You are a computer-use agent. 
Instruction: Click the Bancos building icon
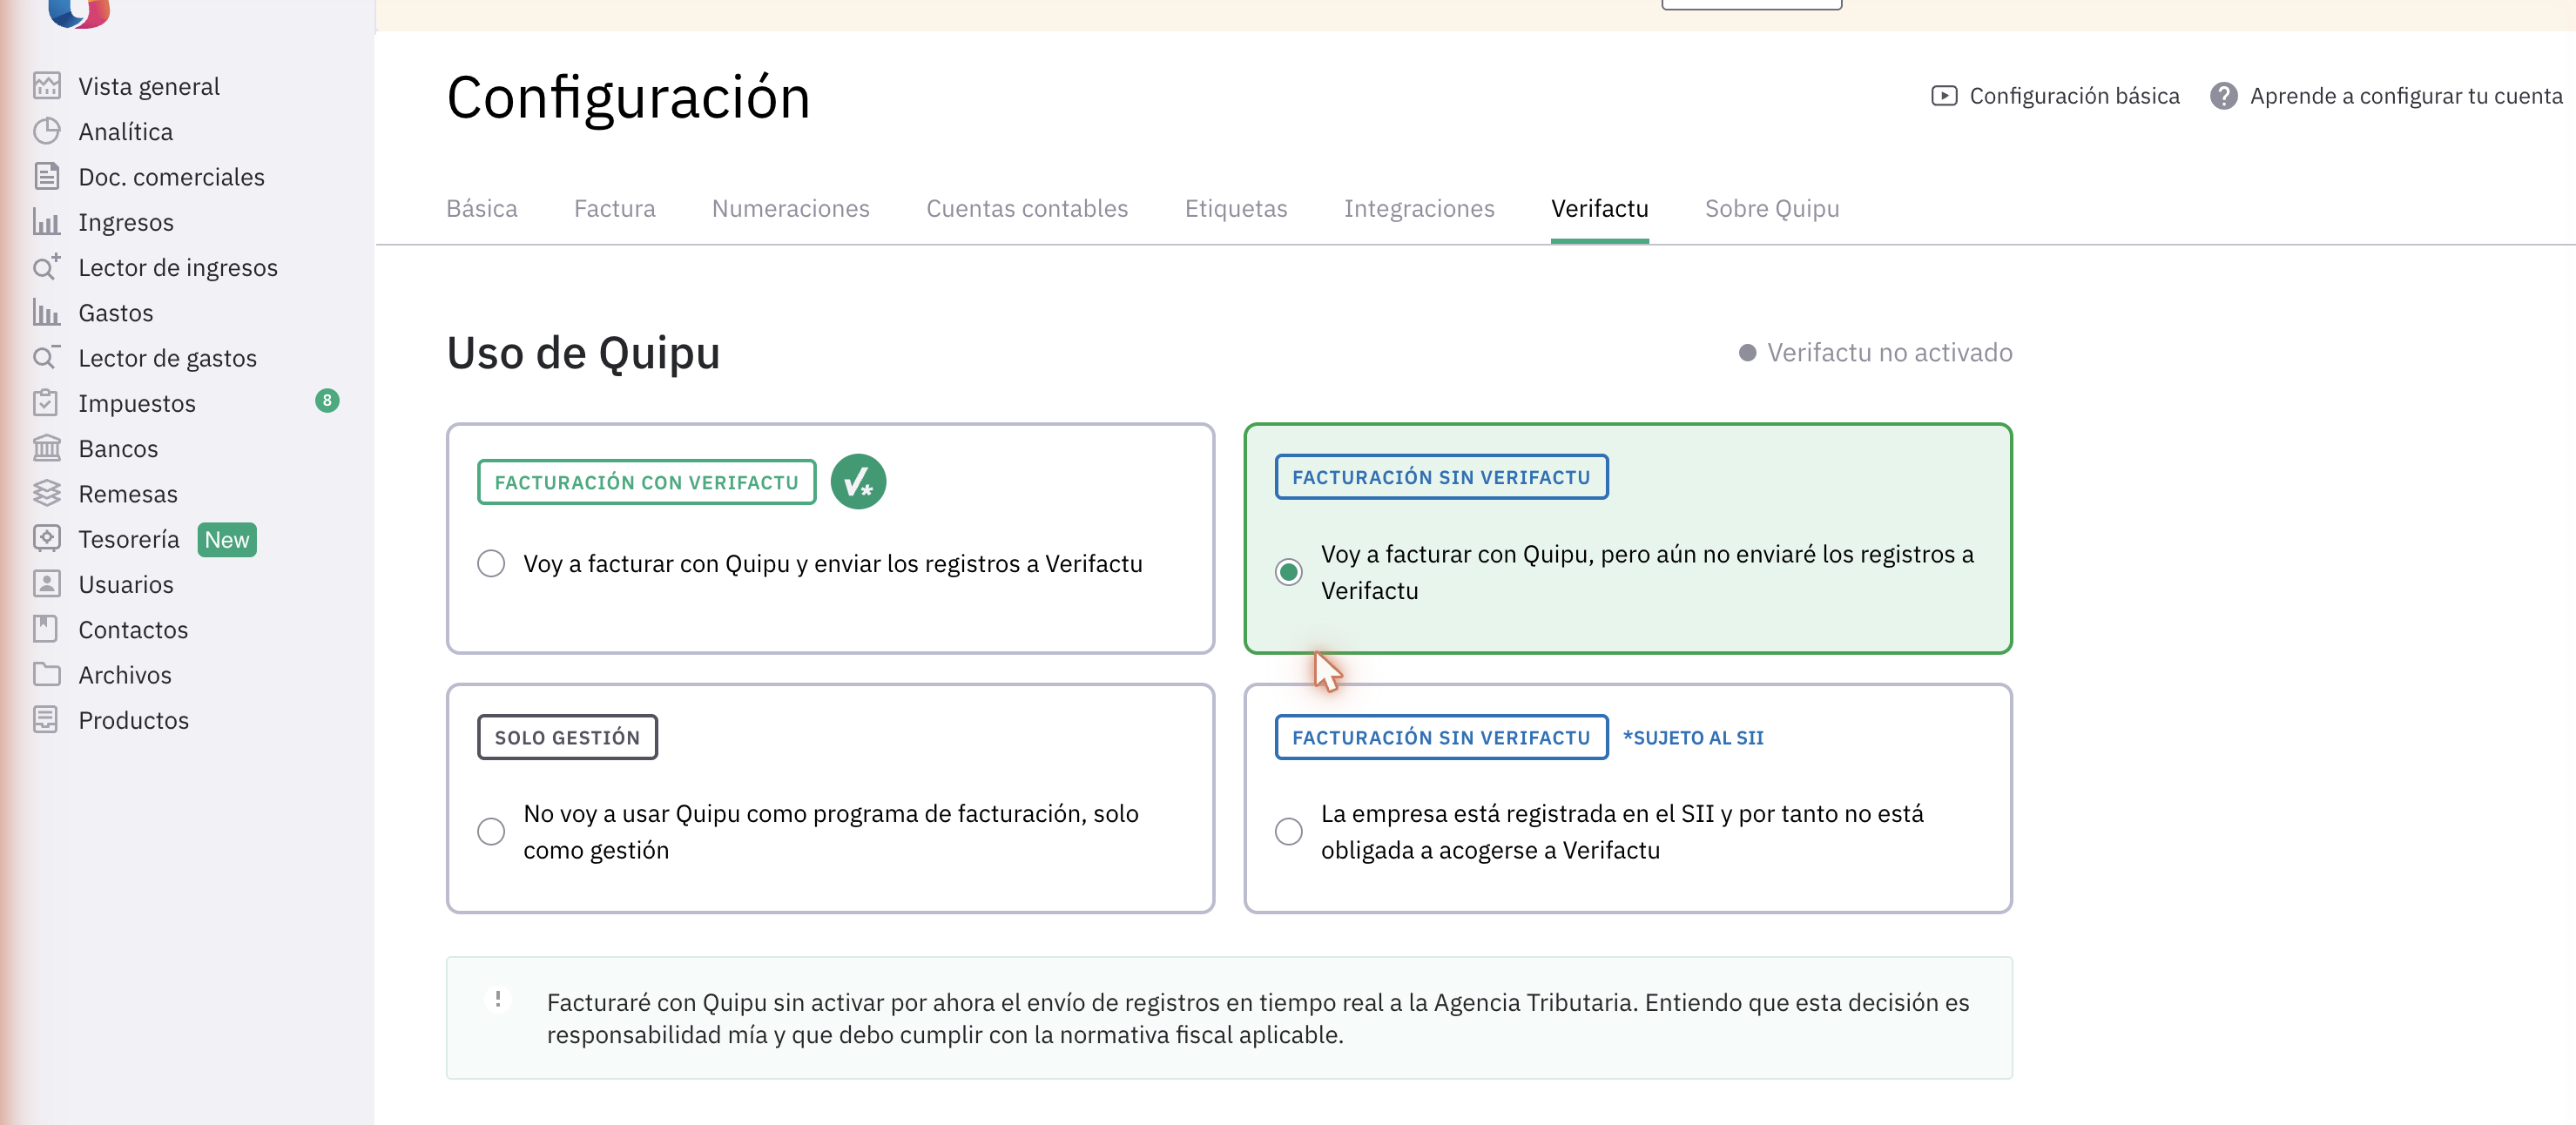pos(46,448)
